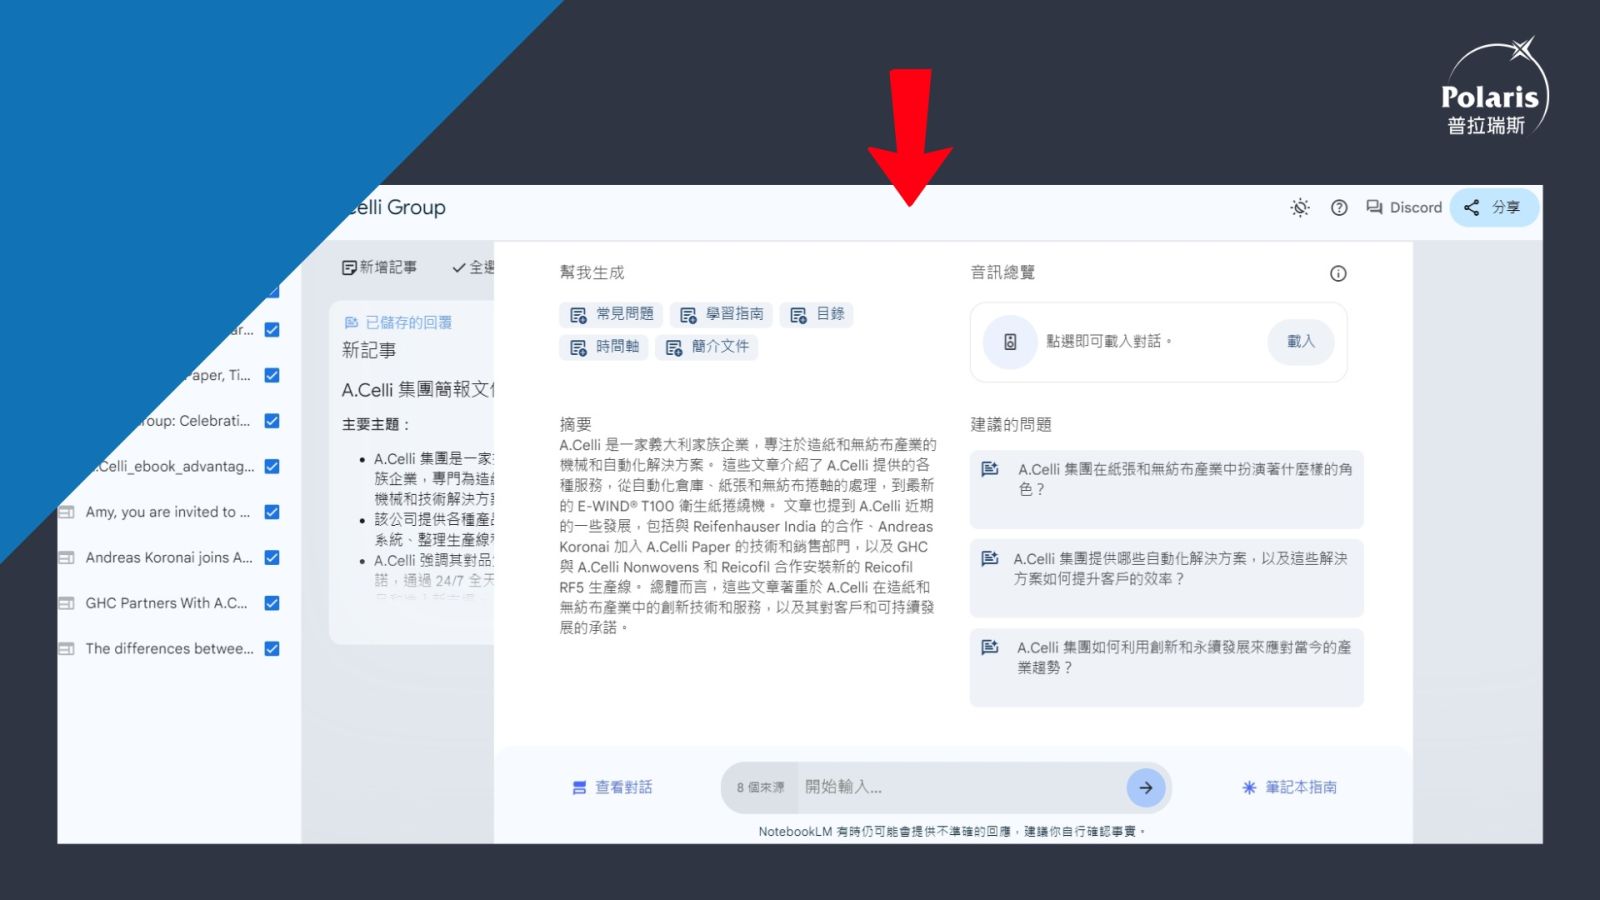Toggle checkbox for The differences betwee source

coord(272,649)
